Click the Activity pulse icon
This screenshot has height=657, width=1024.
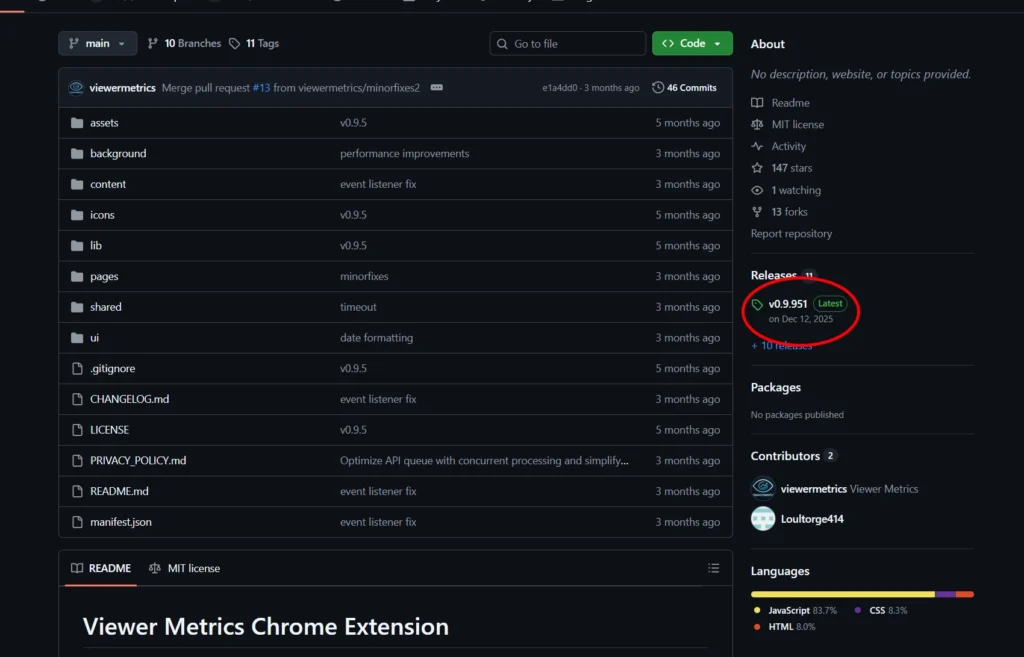click(x=757, y=146)
